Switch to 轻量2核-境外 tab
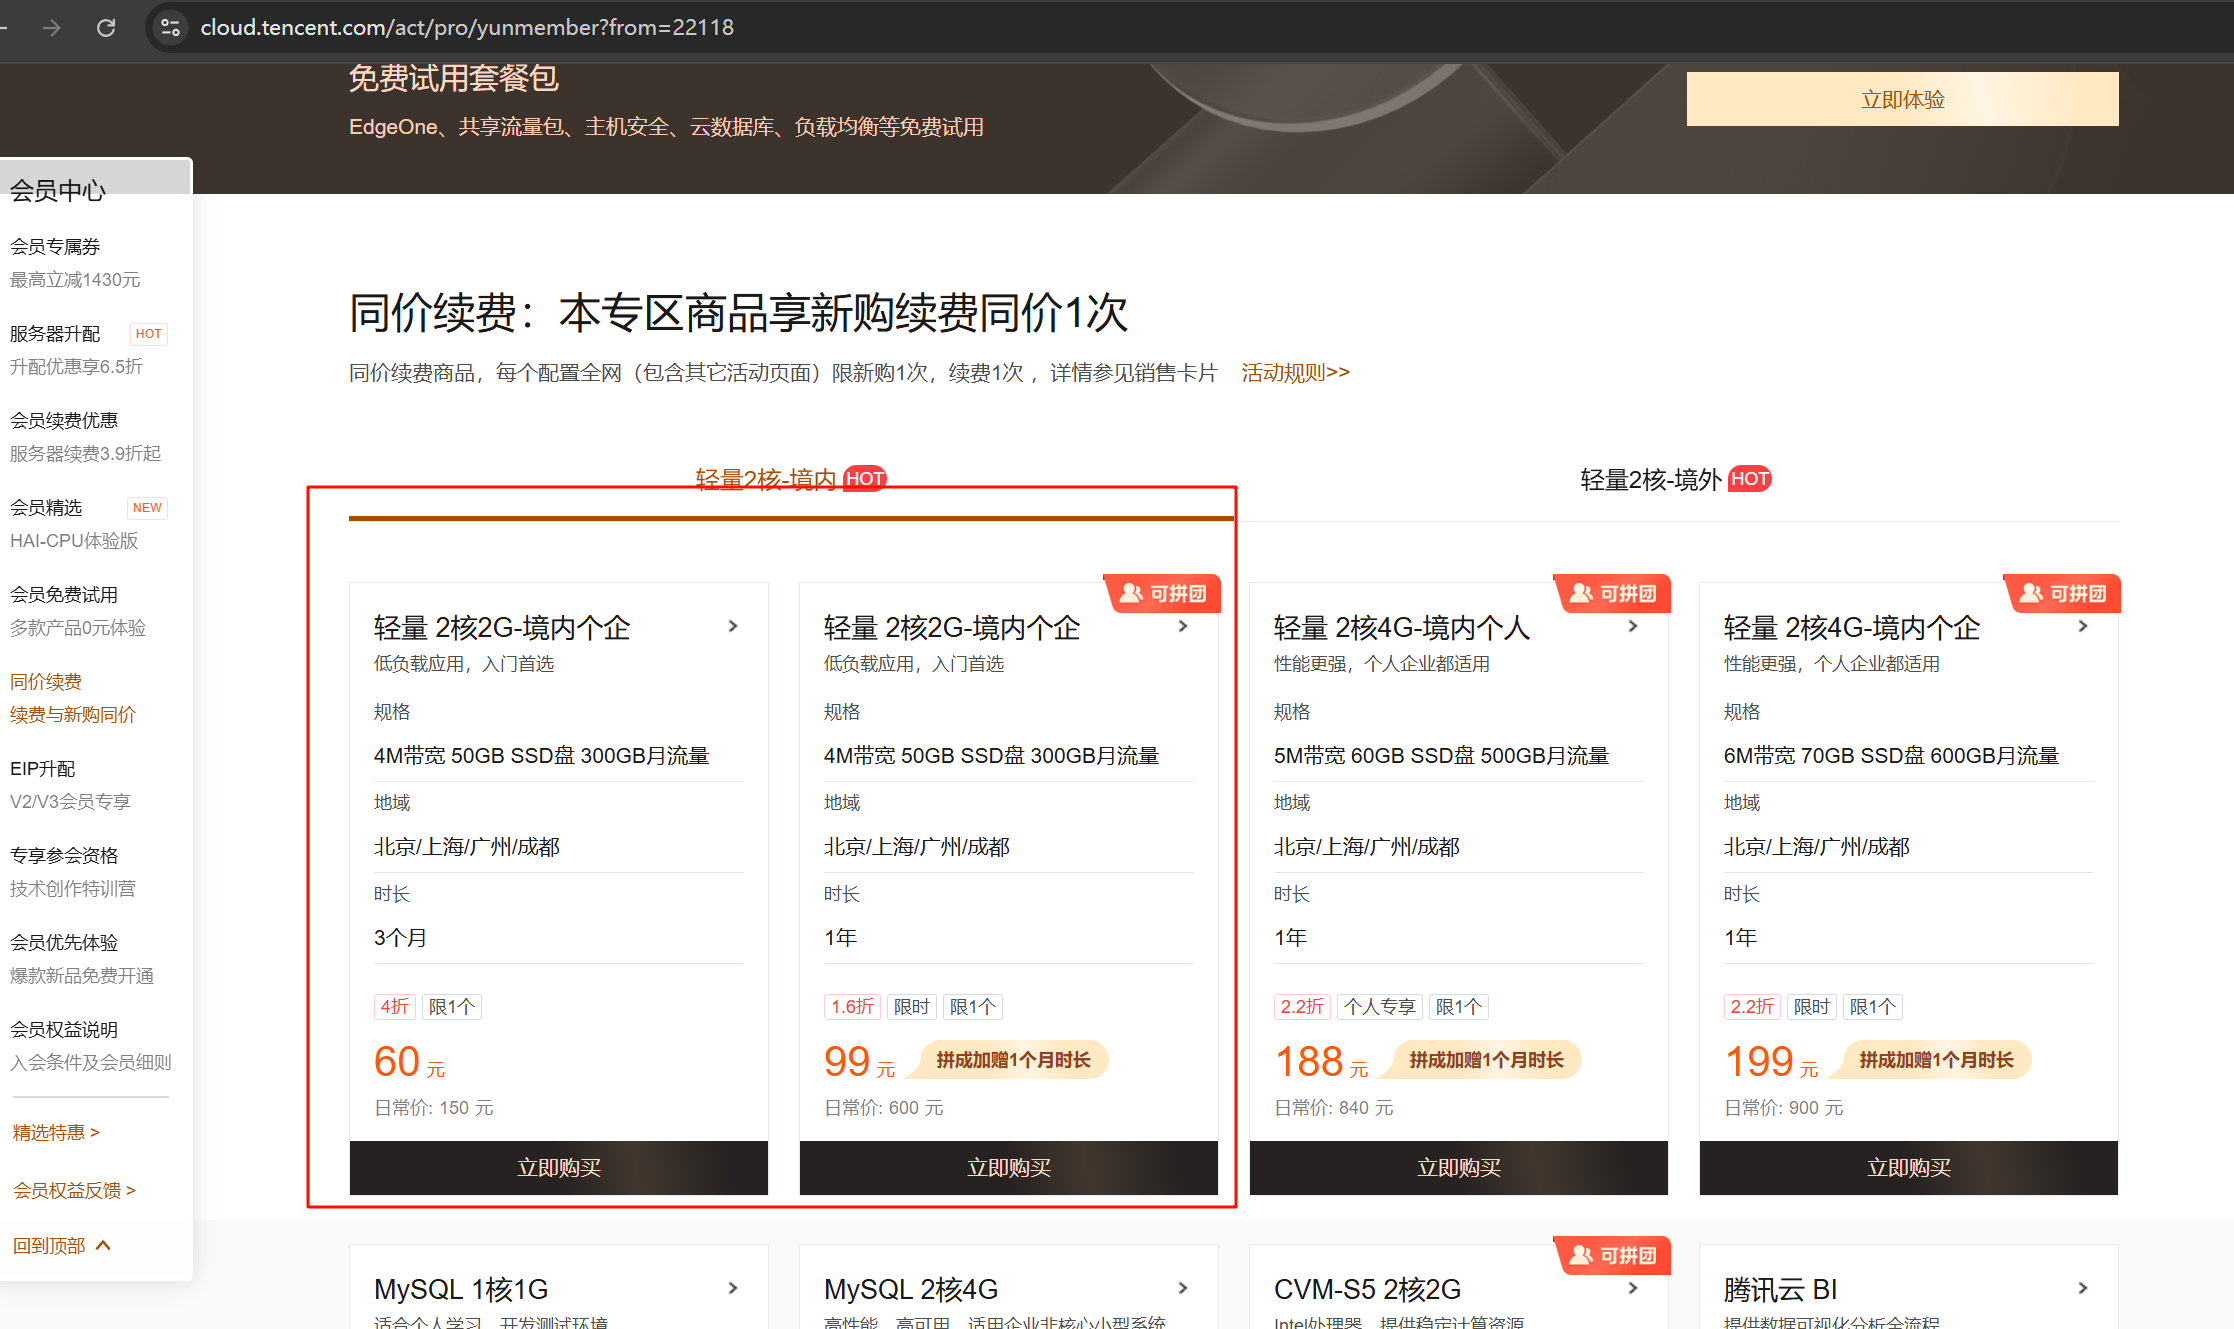Image resolution: width=2234 pixels, height=1329 pixels. coord(1675,479)
